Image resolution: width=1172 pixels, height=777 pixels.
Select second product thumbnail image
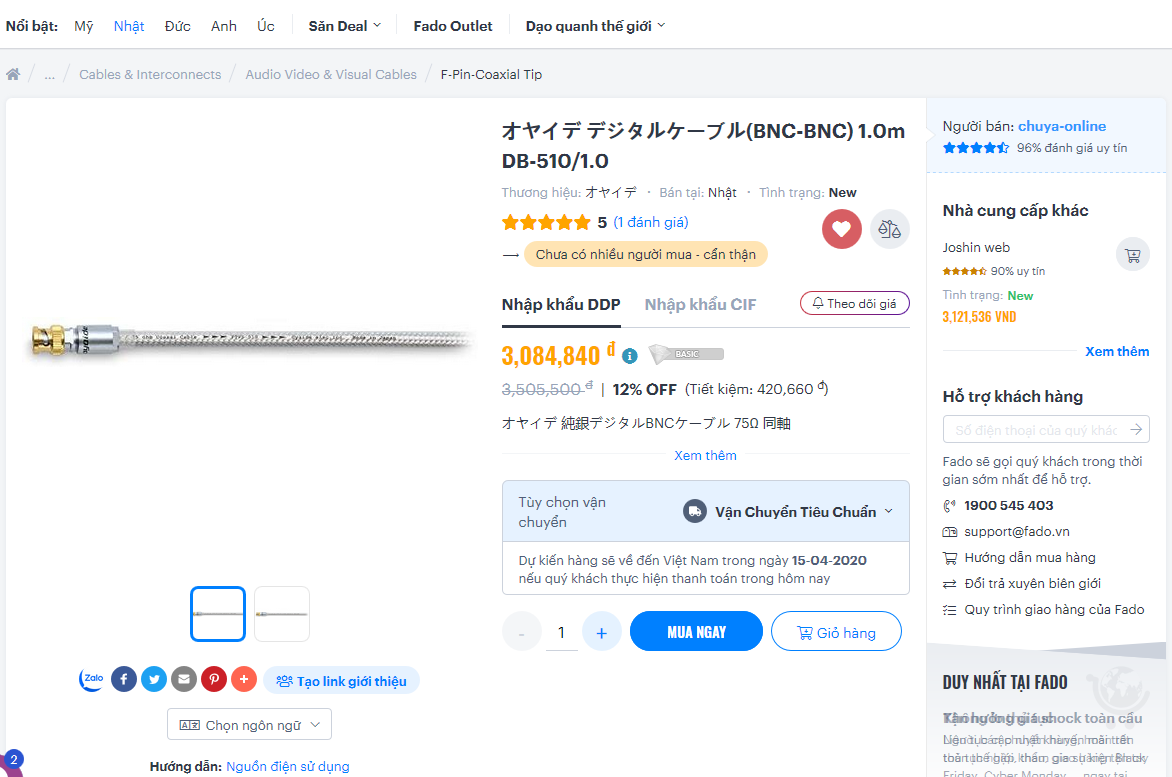coord(282,614)
